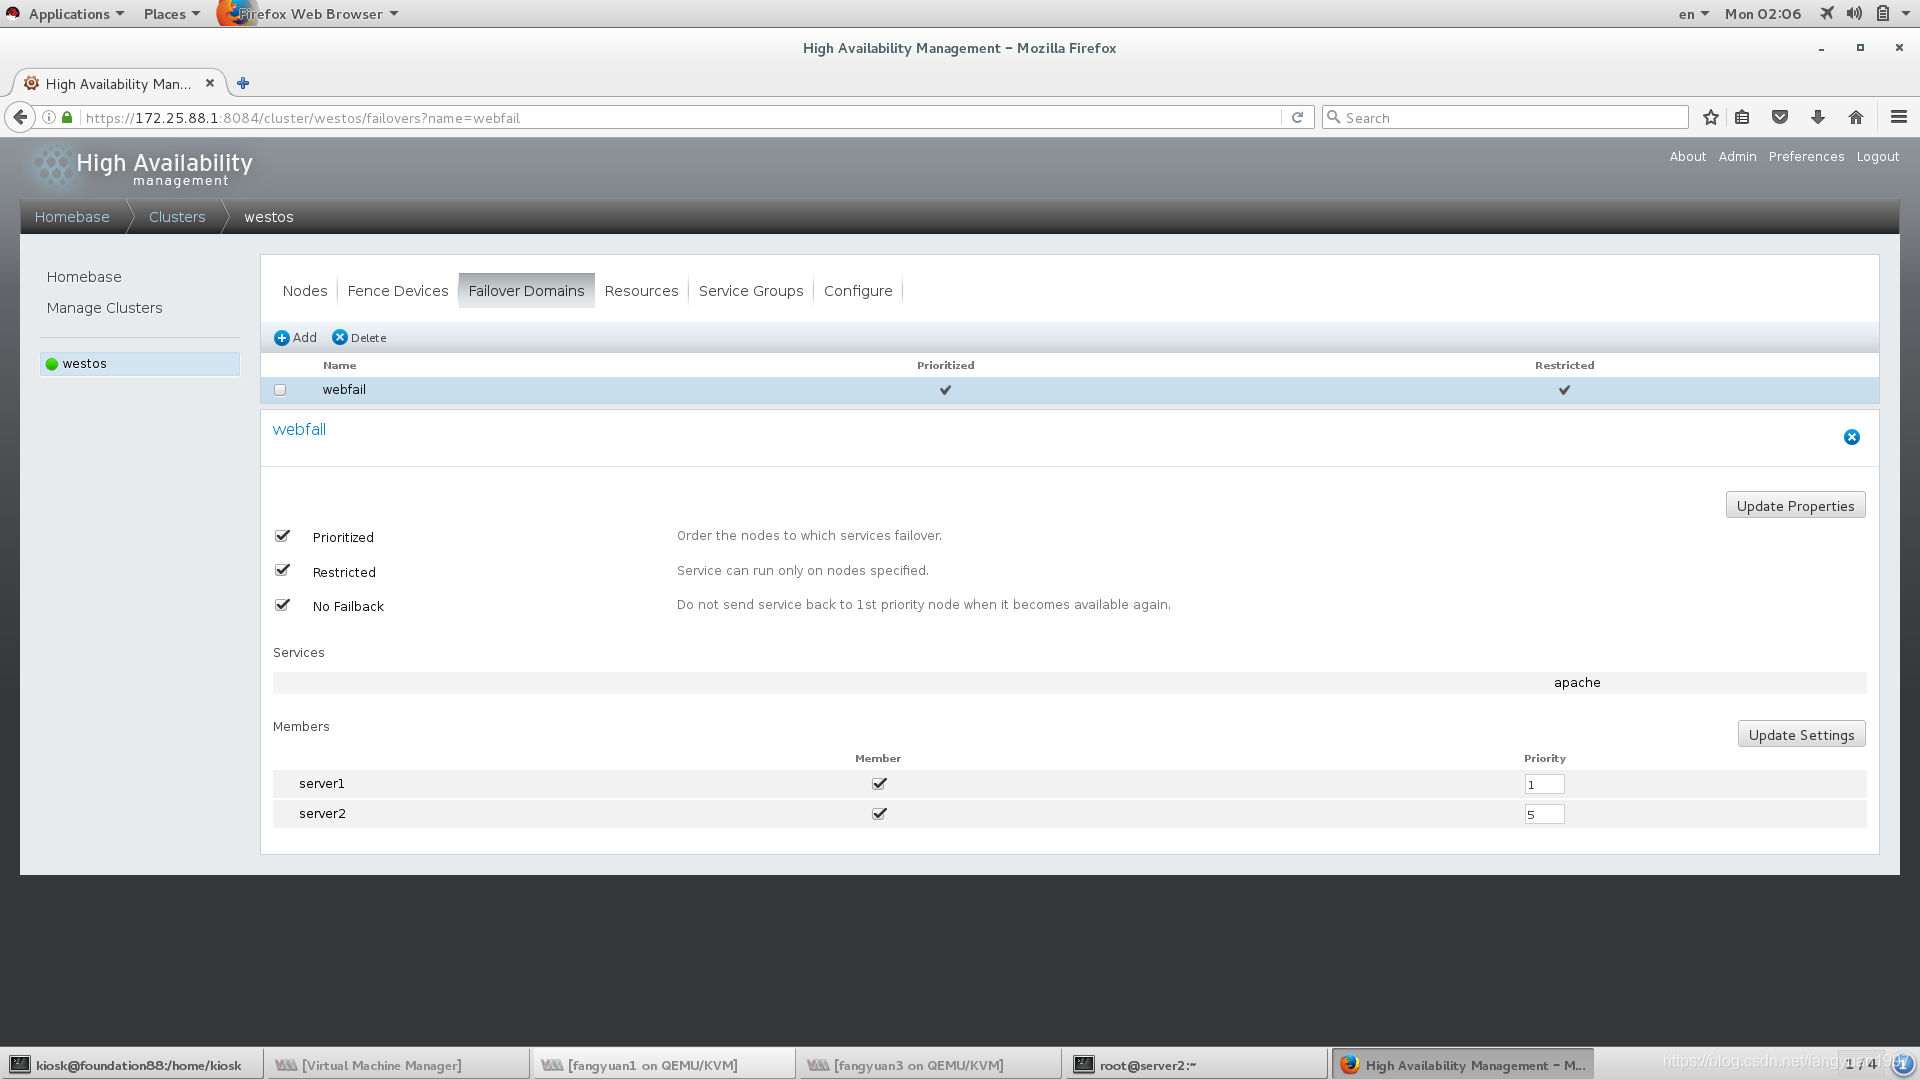Toggle server2 member checkbox
The image size is (1920, 1080).
[x=879, y=813]
